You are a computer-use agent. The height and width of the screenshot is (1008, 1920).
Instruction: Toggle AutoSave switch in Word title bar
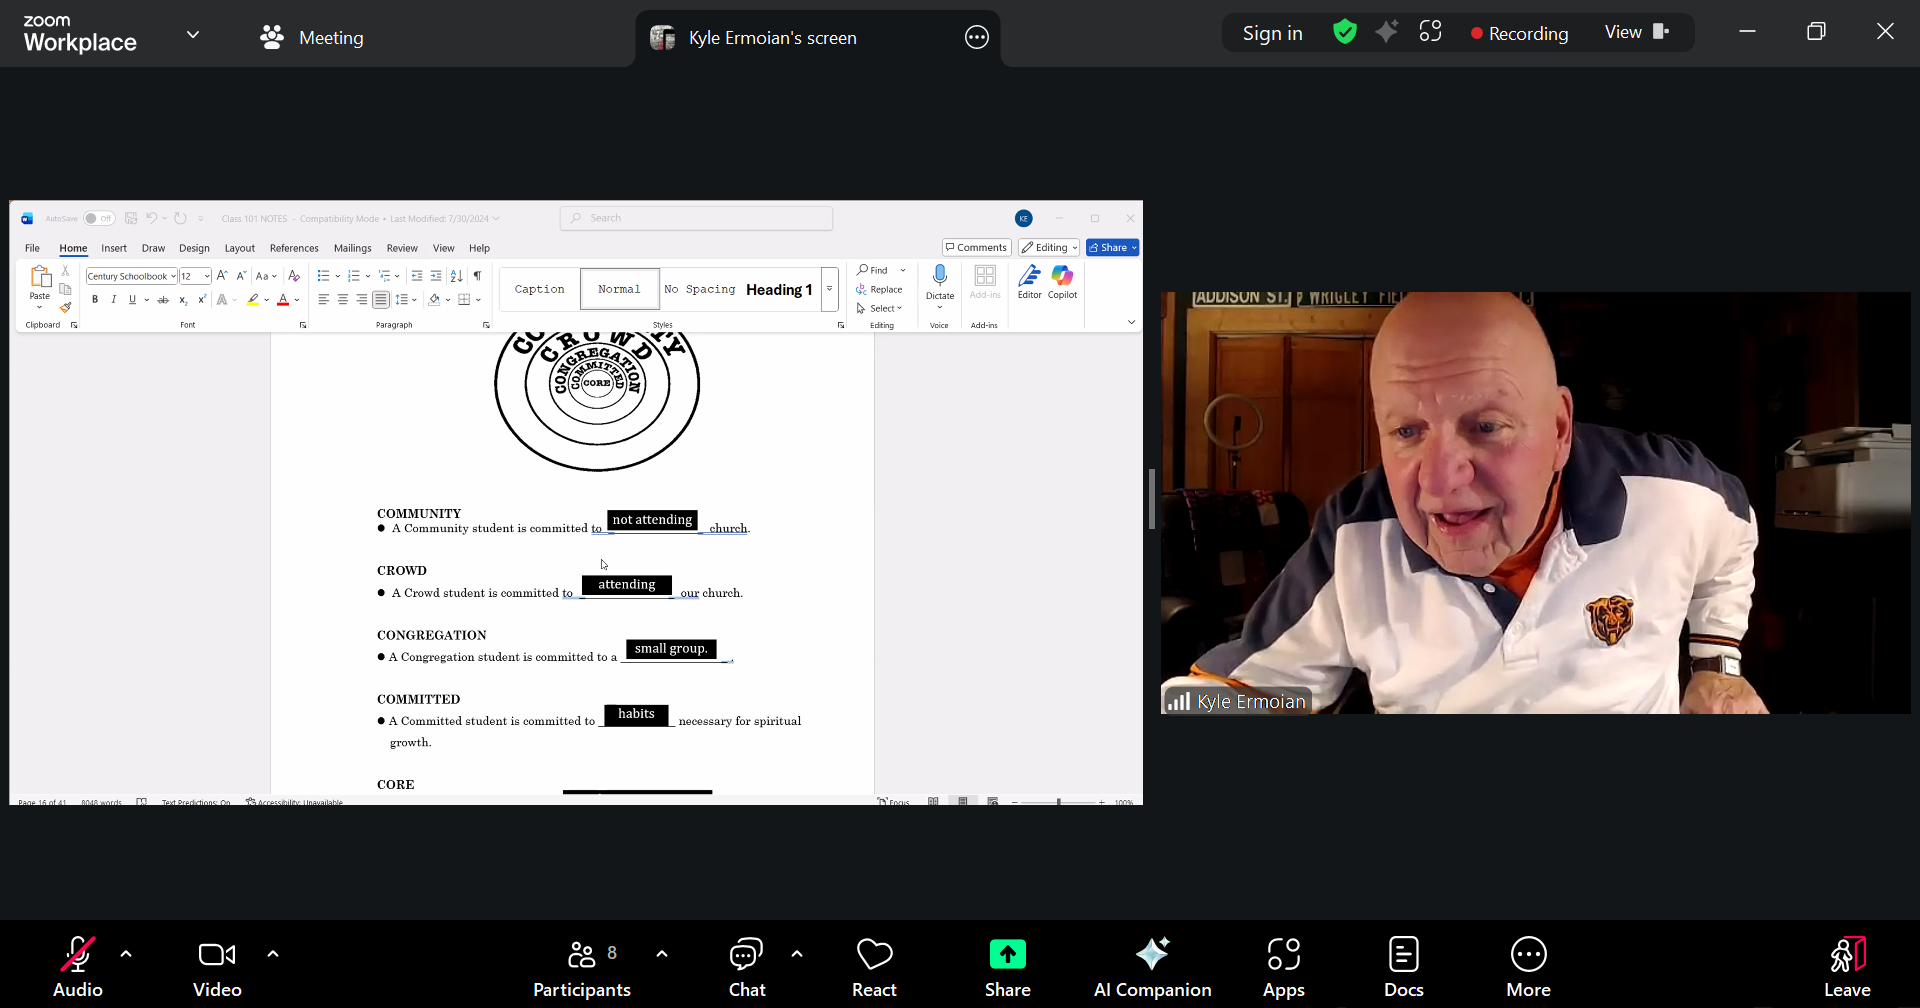pos(99,218)
